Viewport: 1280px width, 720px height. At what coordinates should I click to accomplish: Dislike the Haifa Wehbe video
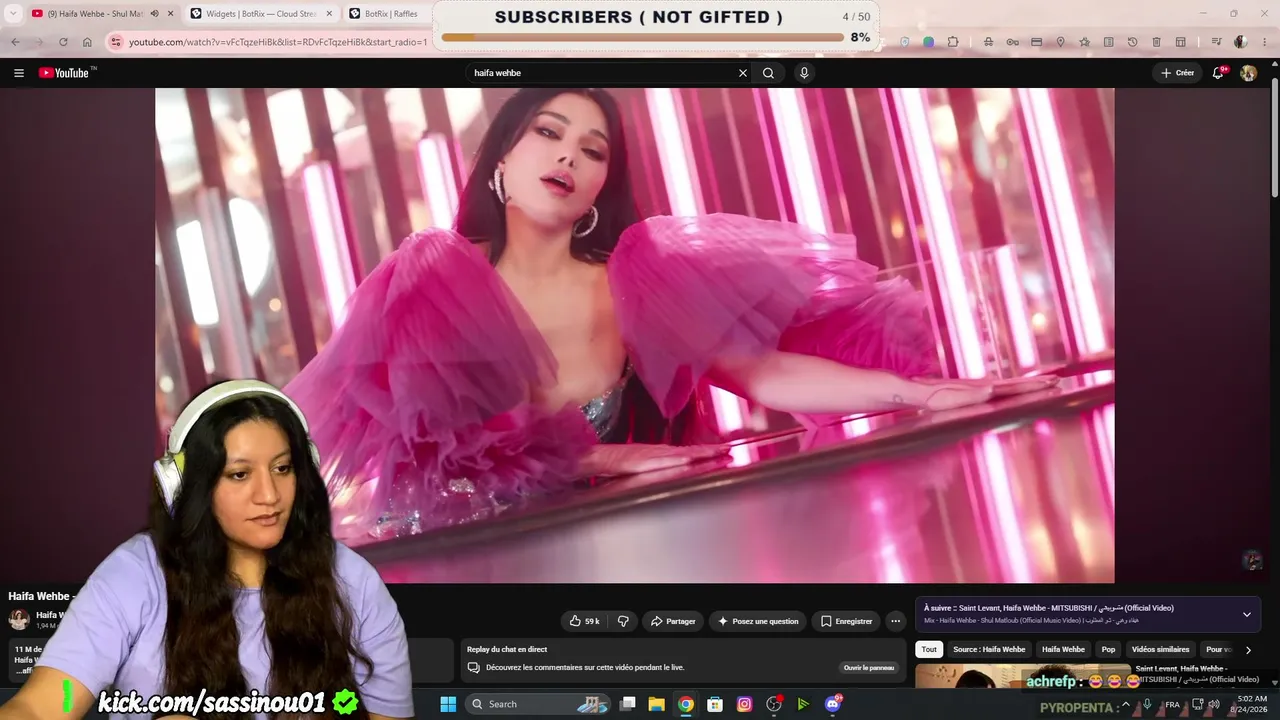pos(623,621)
